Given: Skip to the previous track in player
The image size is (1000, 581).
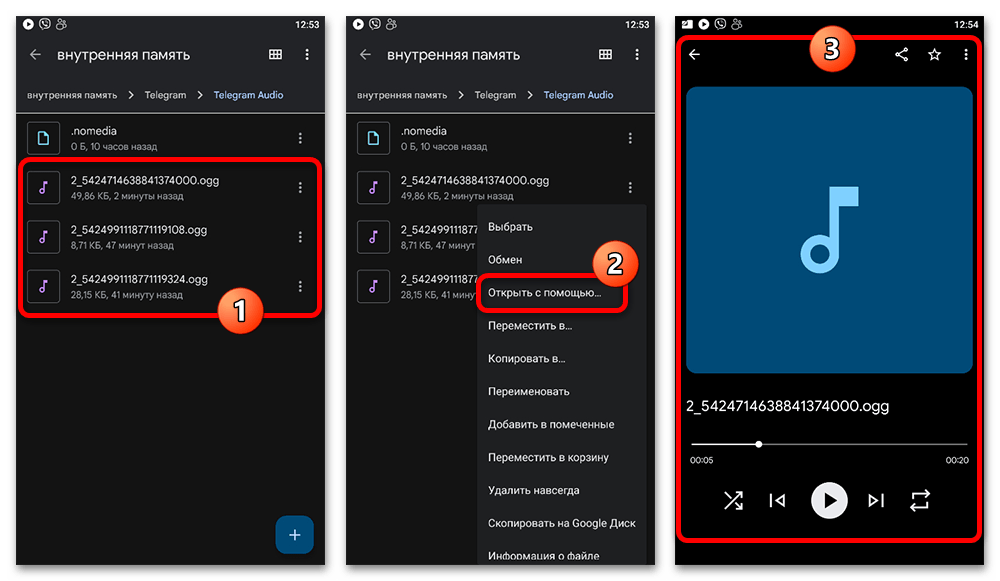Looking at the screenshot, I should pos(777,501).
